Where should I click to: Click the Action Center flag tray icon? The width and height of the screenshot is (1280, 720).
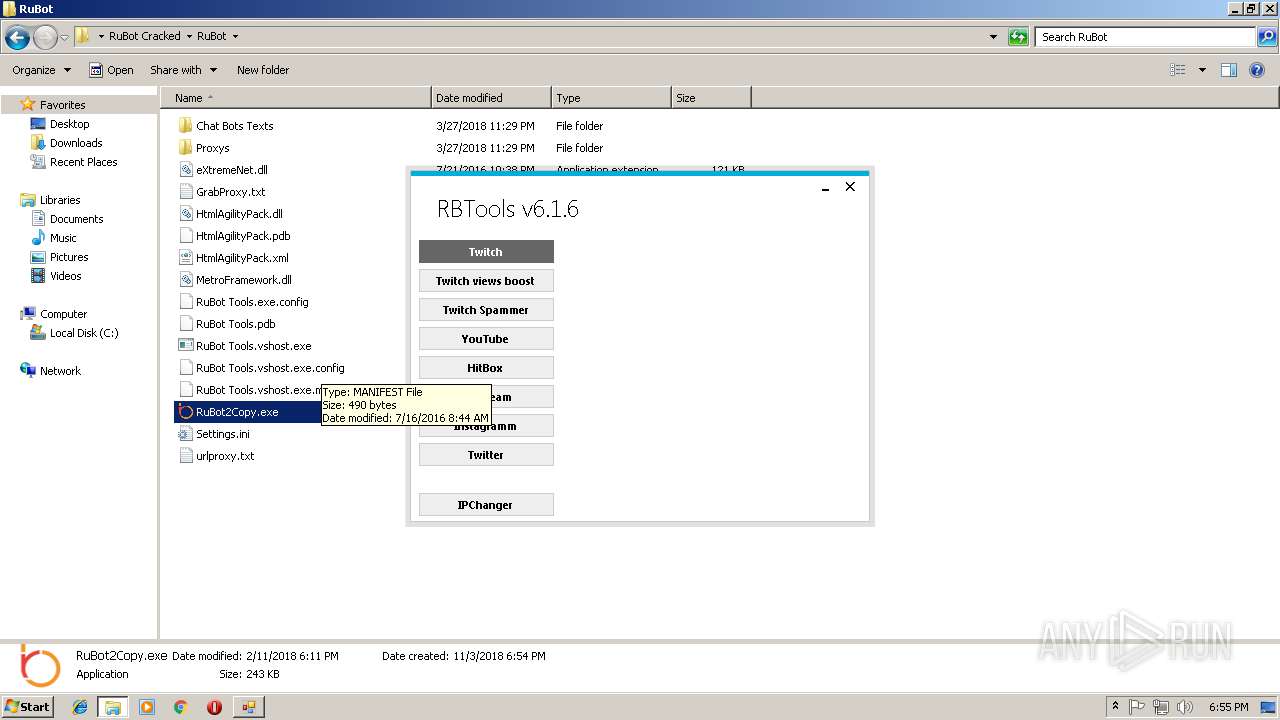tap(1136, 707)
